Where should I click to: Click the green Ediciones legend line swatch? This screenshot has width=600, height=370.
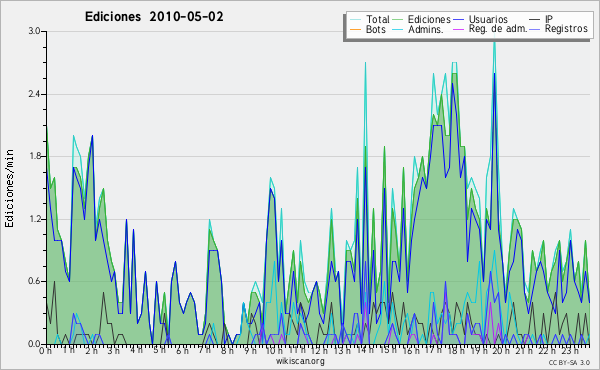click(x=398, y=20)
